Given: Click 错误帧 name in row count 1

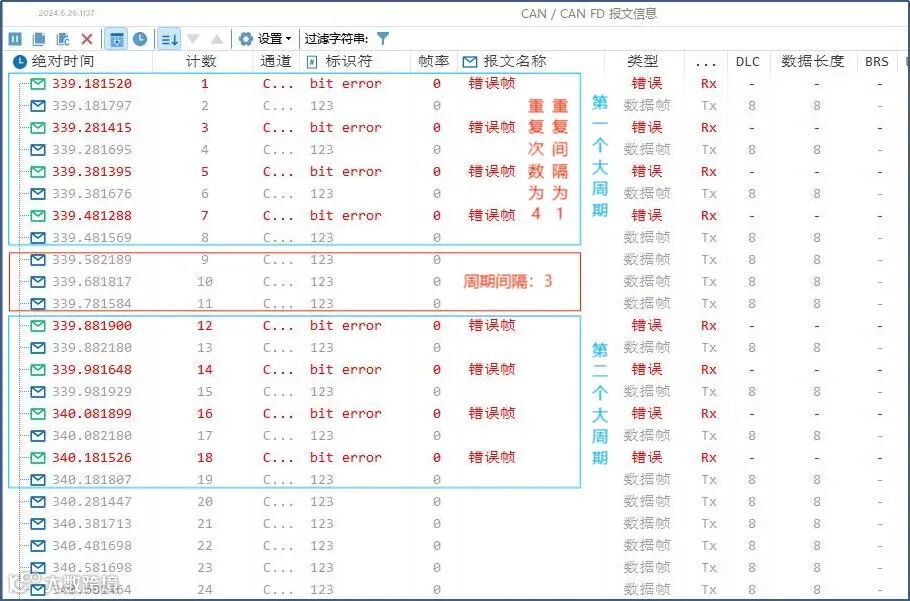Looking at the screenshot, I should click(x=492, y=84).
